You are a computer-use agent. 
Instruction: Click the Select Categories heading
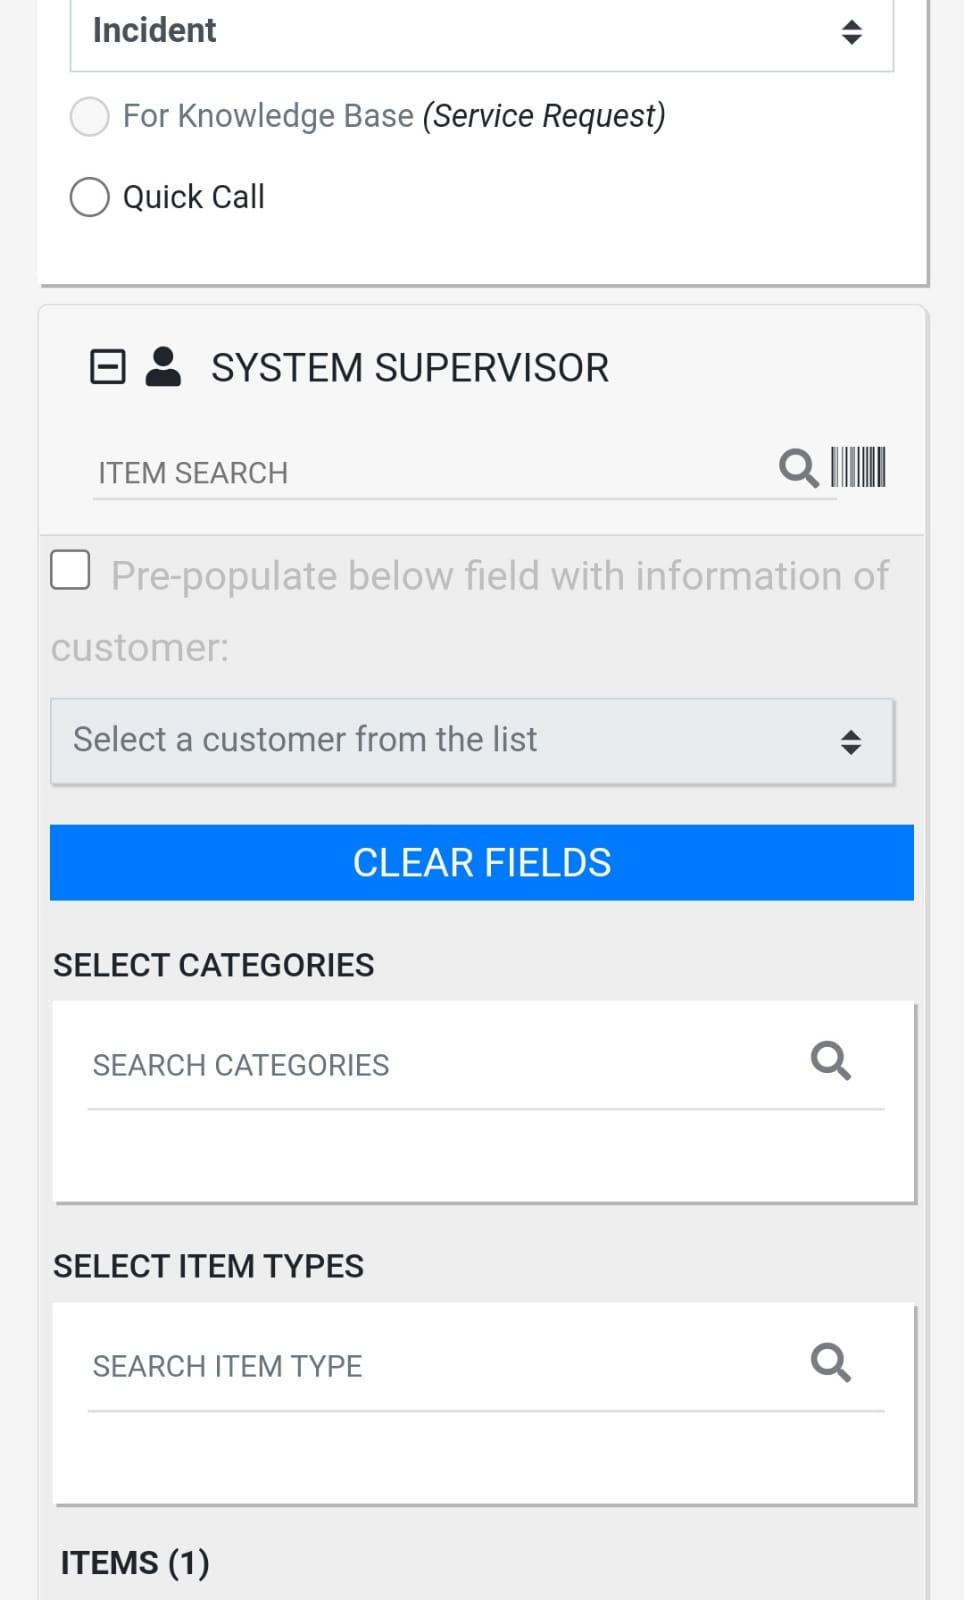[x=214, y=965]
